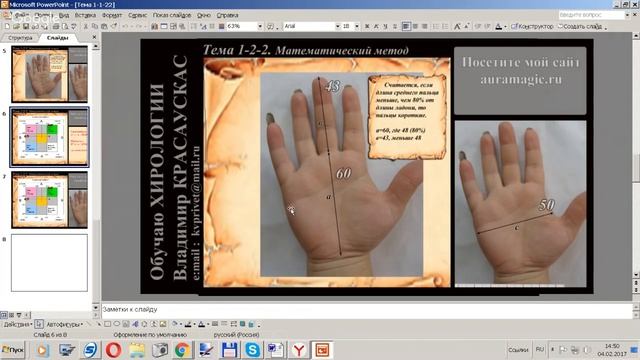Click the Copy toolbar icon
This screenshot has height=360, width=640.
[95, 26]
